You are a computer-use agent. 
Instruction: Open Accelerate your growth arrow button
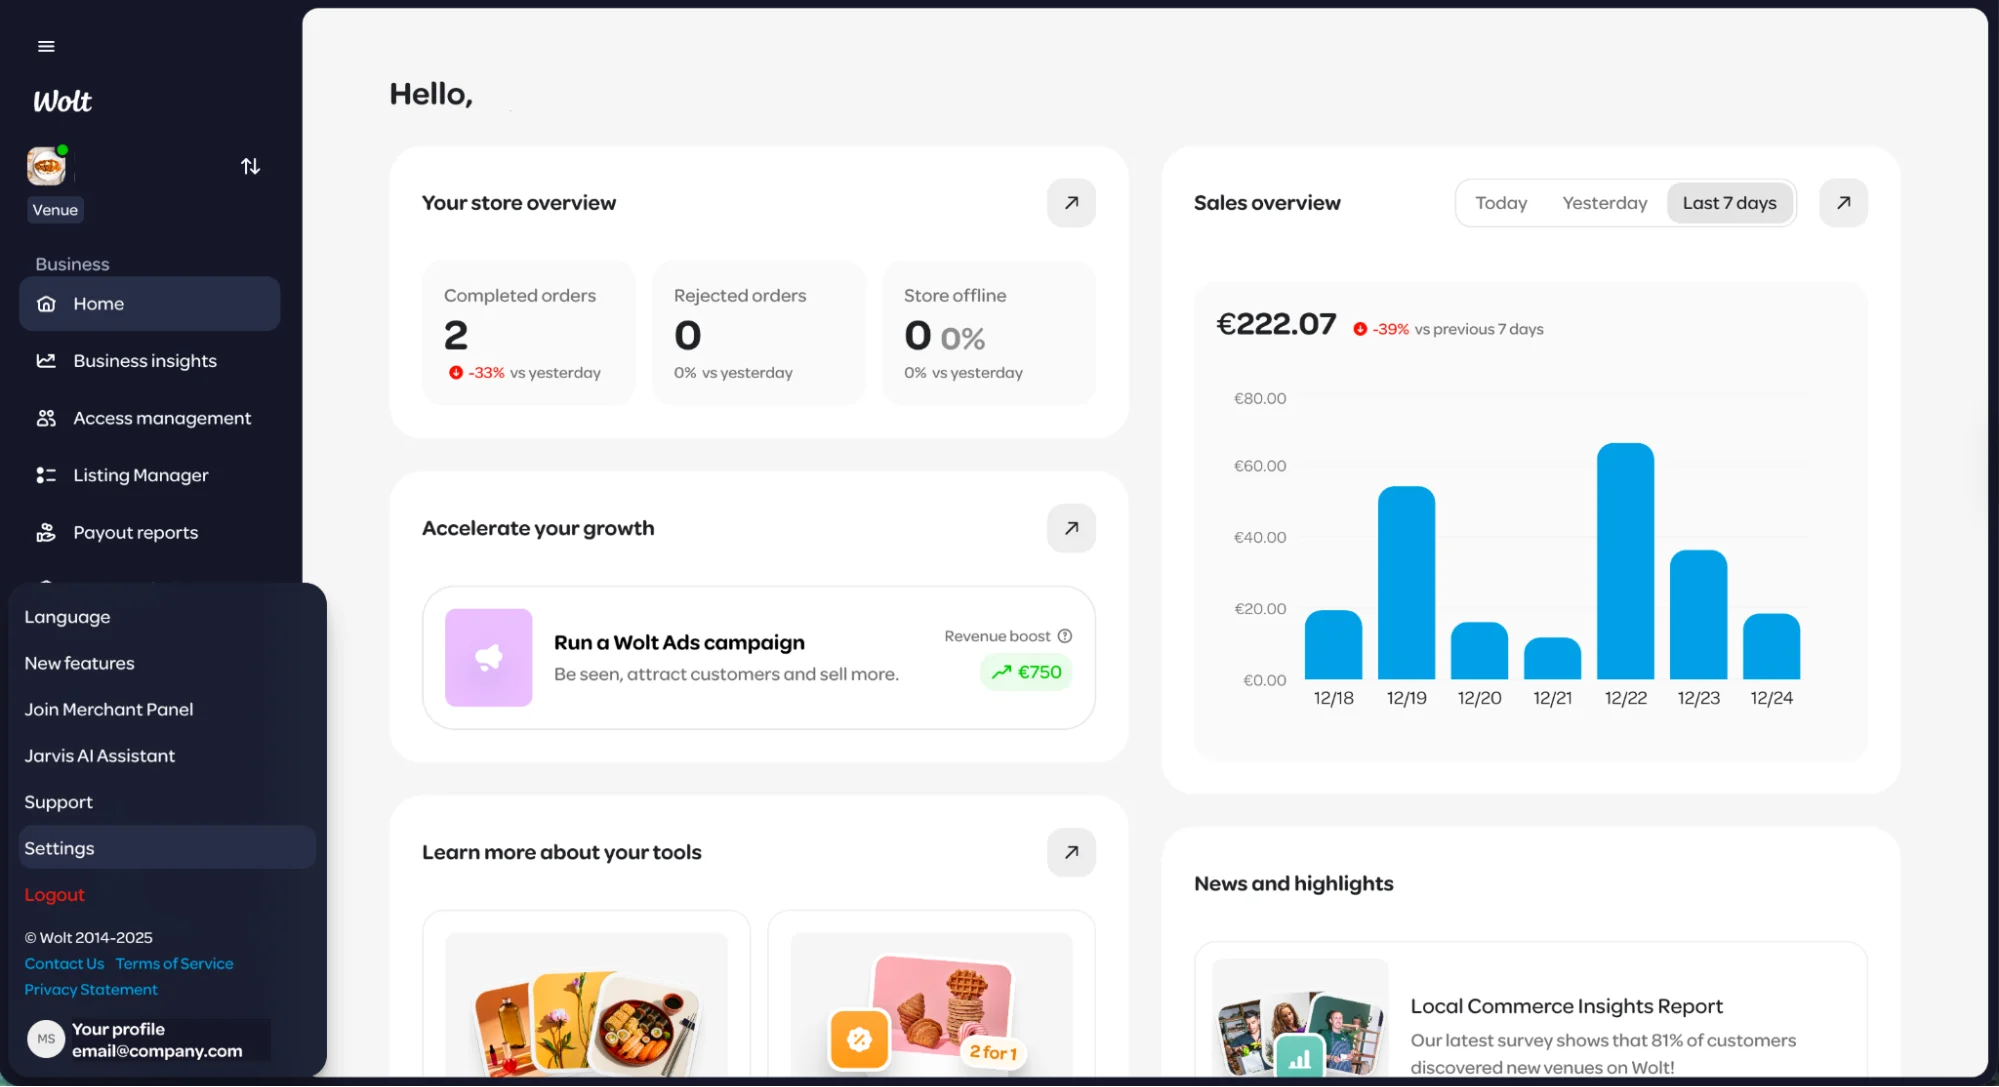coord(1071,528)
